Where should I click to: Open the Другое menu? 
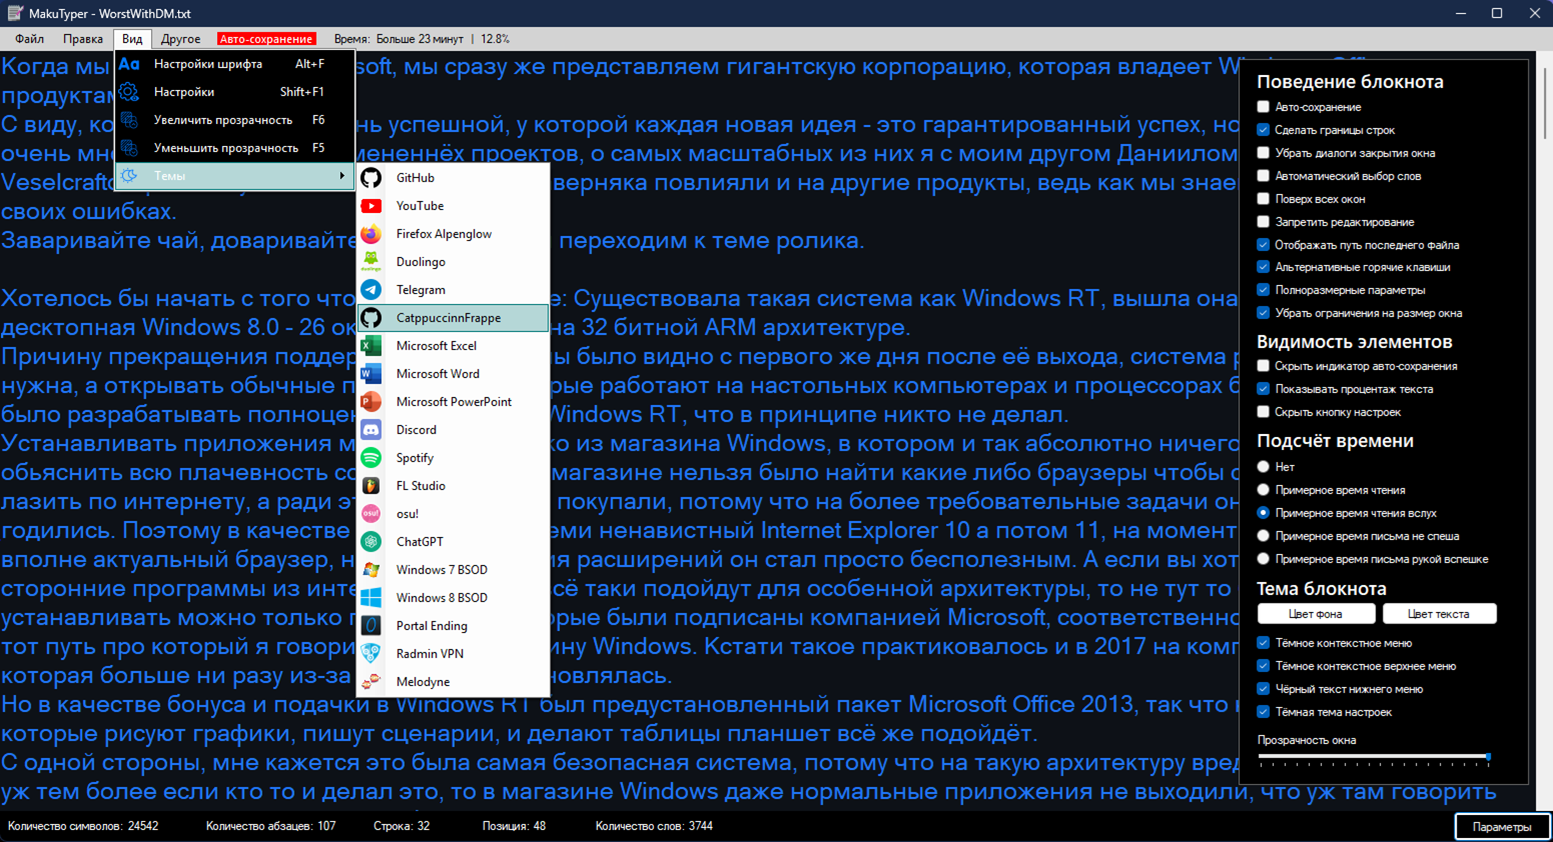click(181, 39)
